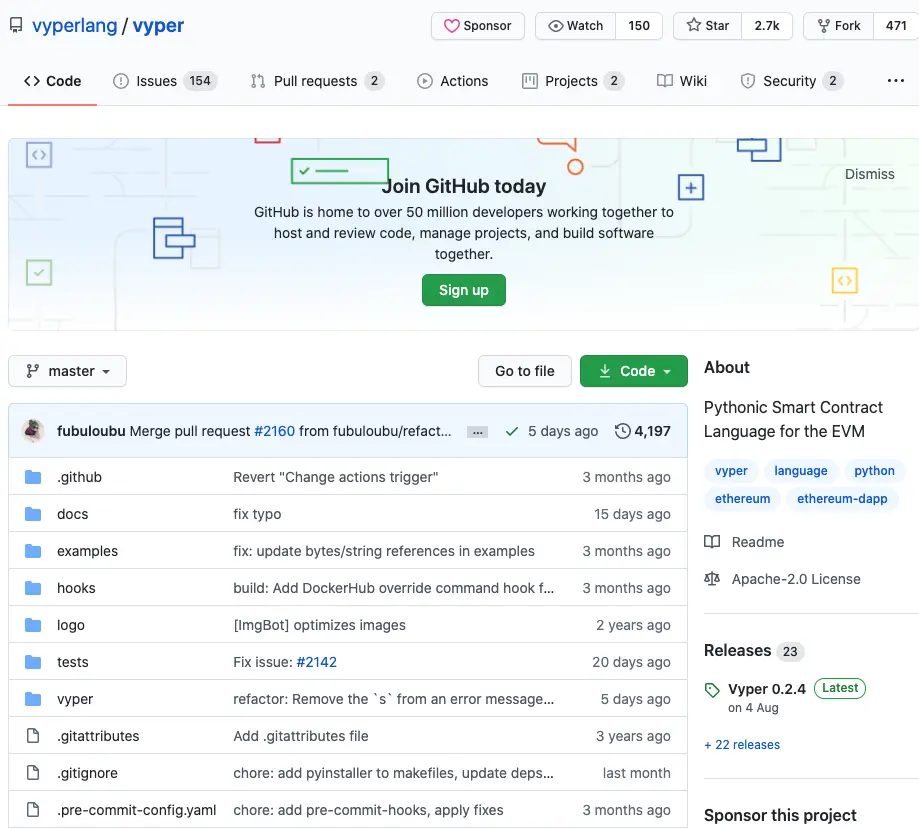
Task: Open the Security tab
Action: click(792, 81)
